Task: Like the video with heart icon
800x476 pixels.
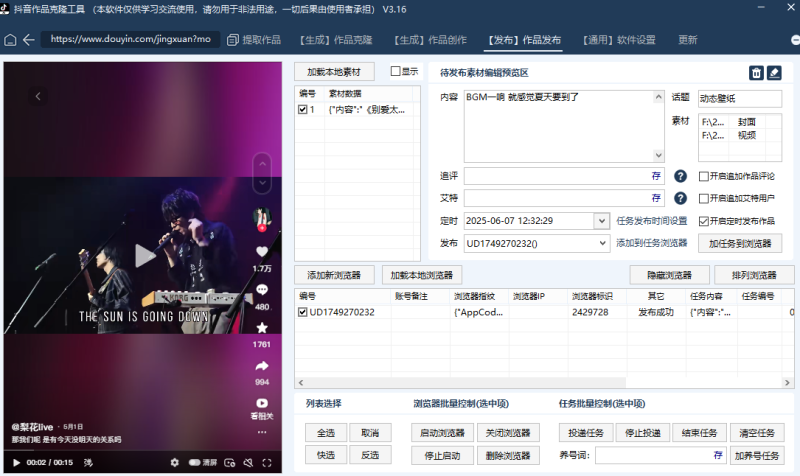Action: pos(262,252)
